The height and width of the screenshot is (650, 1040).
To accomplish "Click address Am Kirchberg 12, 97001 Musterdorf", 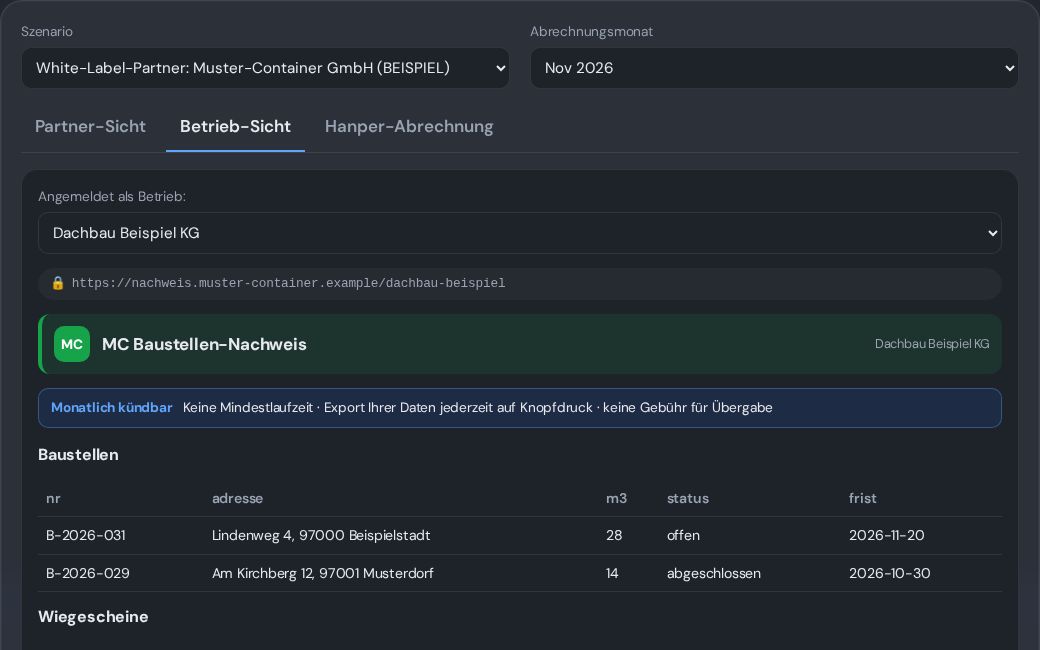I will coord(322,573).
